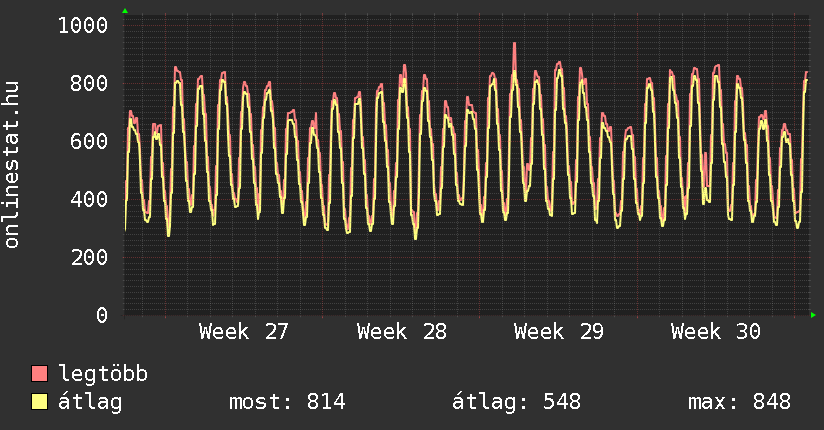
Task: Click the green arrow atop the y-axis
Action: pos(125,11)
